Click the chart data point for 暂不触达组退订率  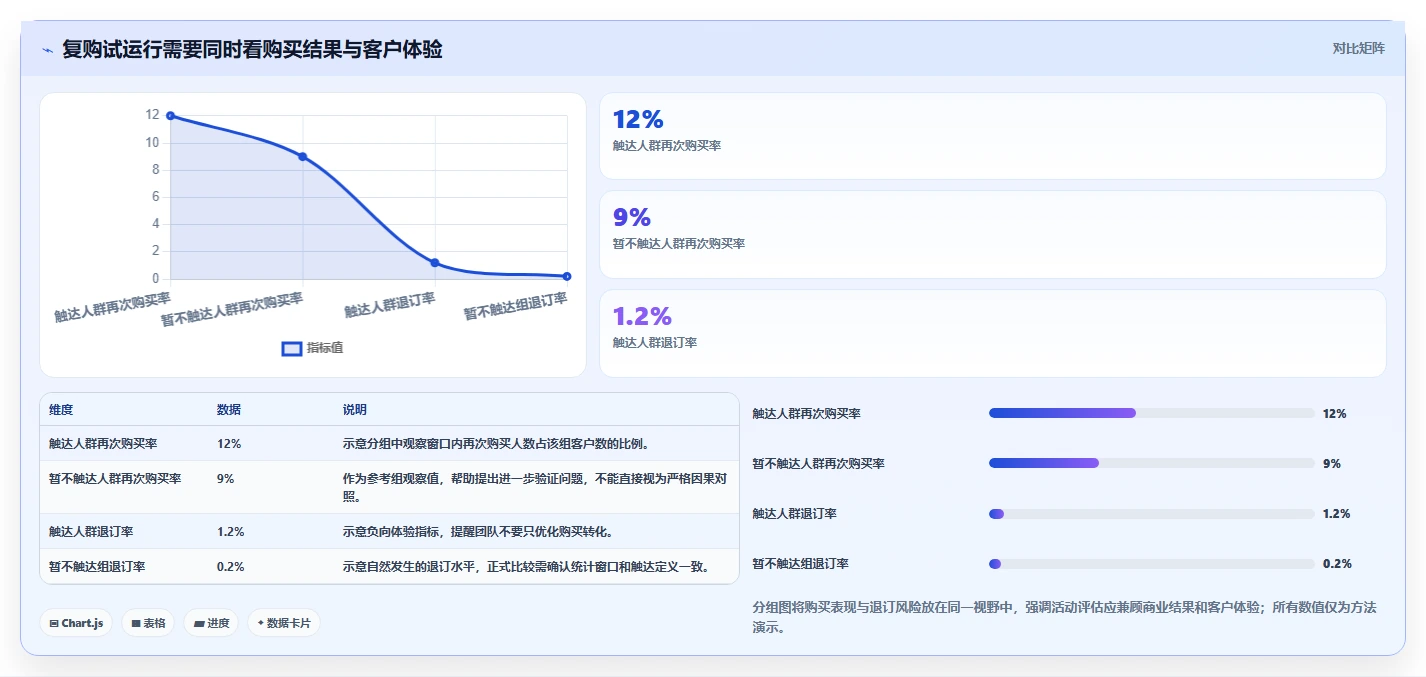point(567,276)
